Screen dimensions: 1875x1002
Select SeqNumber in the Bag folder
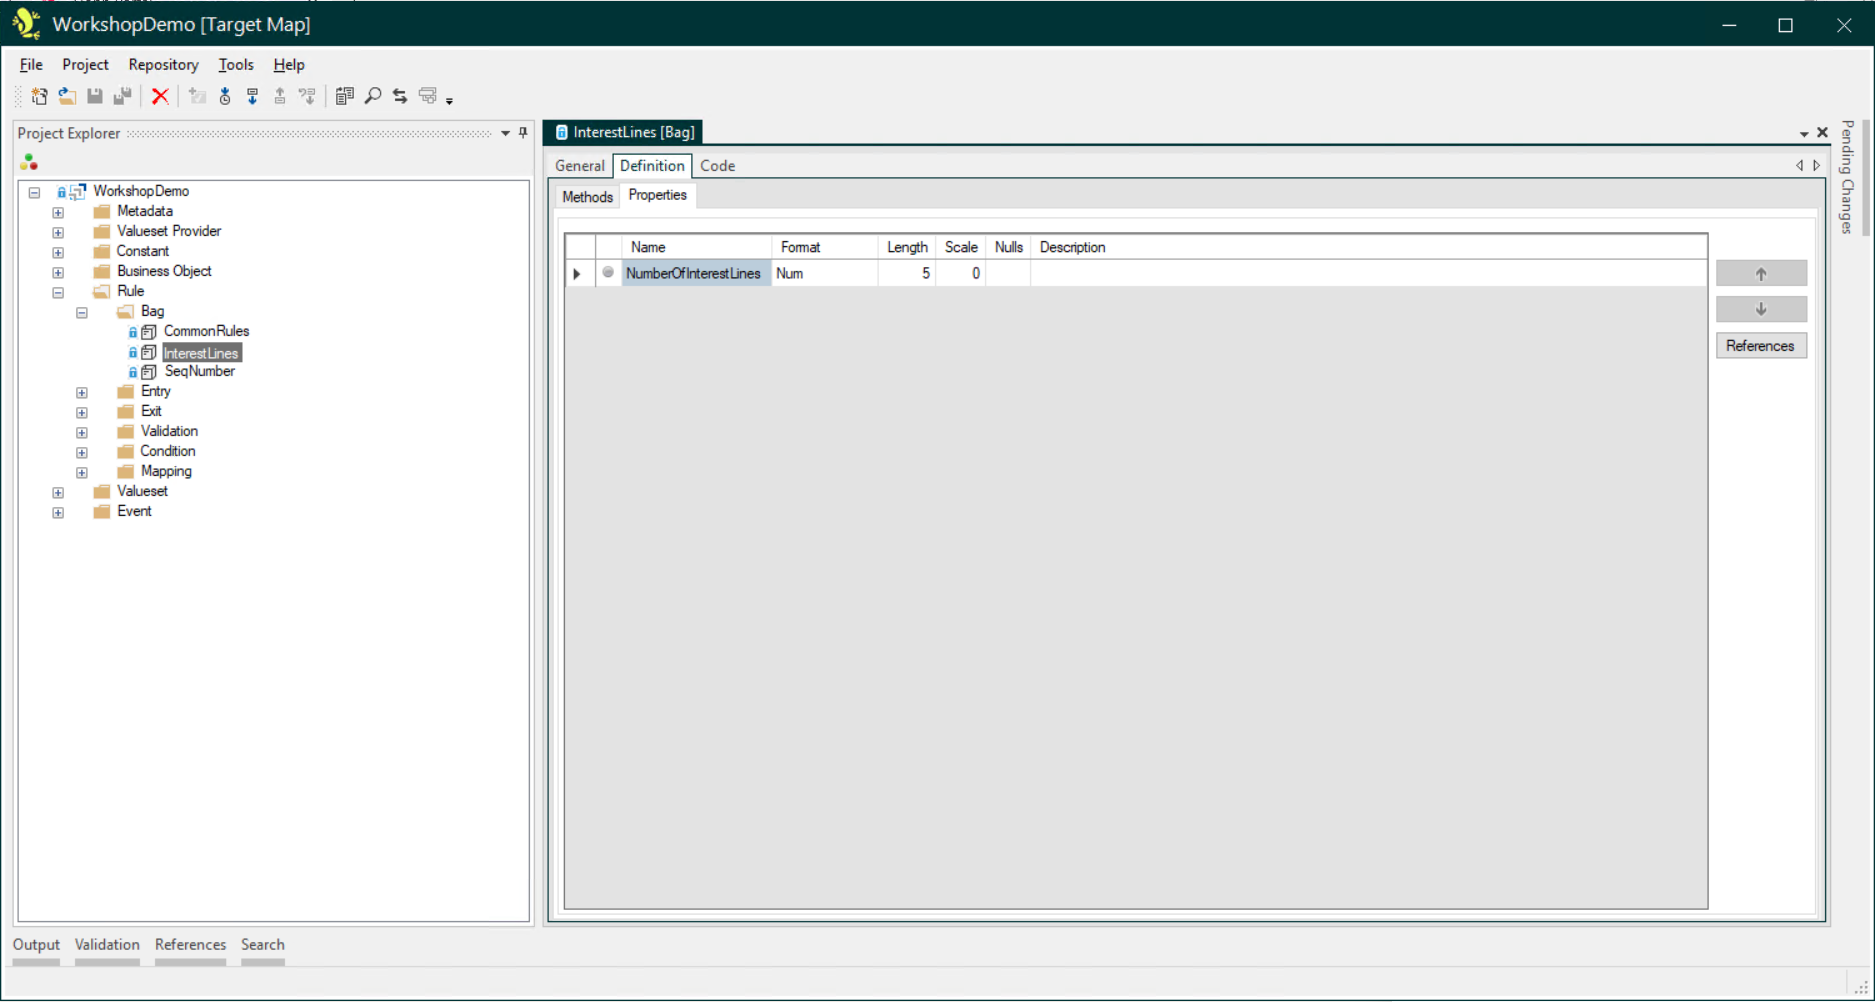pyautogui.click(x=199, y=372)
